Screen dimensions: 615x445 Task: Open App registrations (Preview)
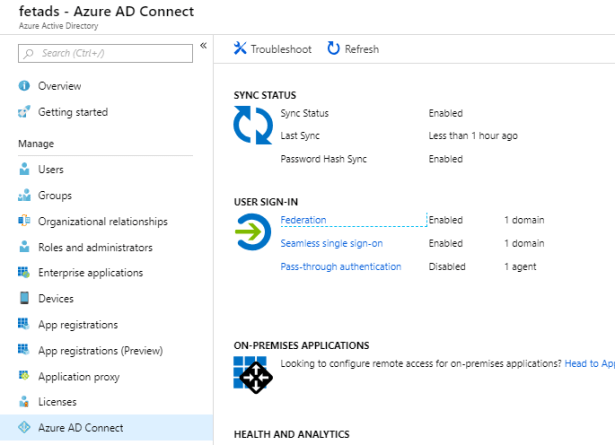pyautogui.click(x=100, y=351)
